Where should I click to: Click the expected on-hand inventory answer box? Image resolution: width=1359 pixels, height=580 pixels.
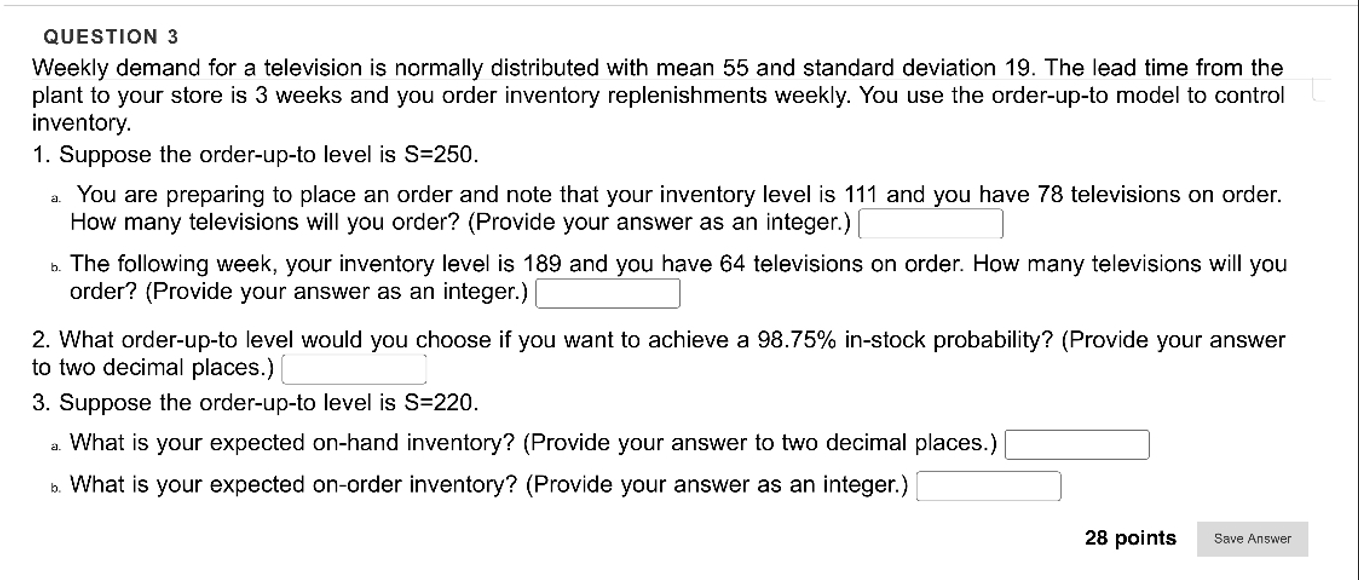click(1078, 443)
